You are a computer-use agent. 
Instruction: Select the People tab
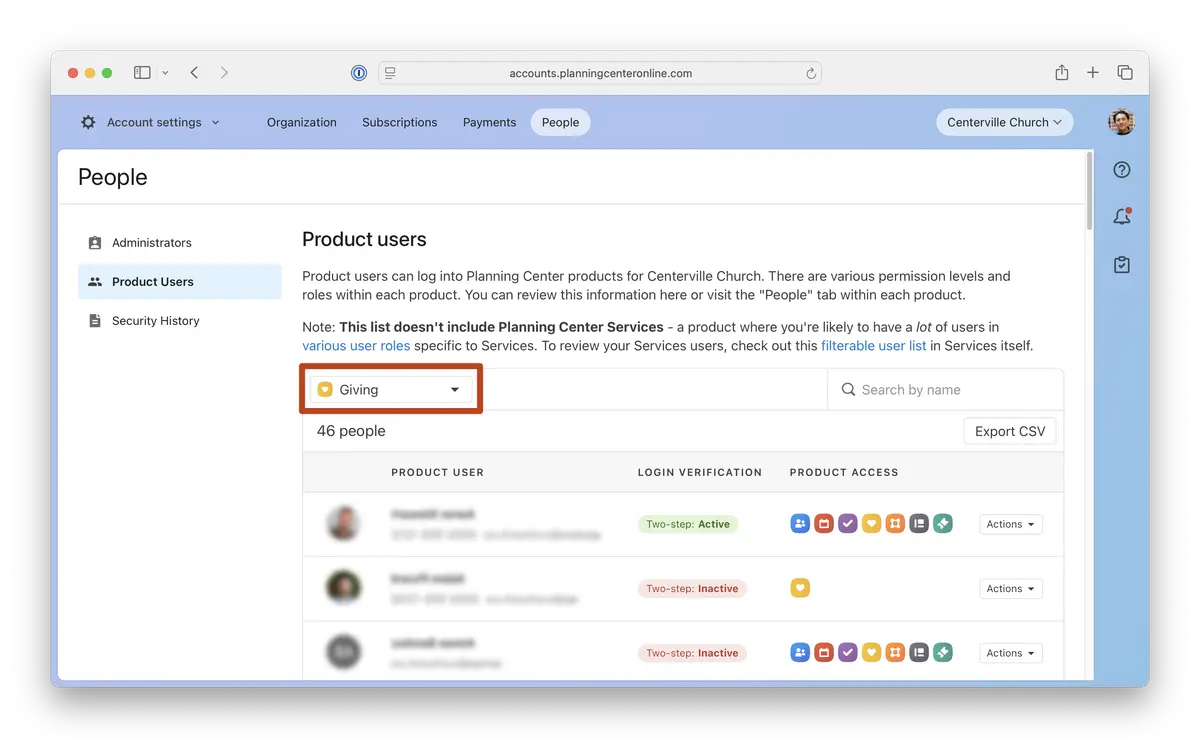(561, 122)
